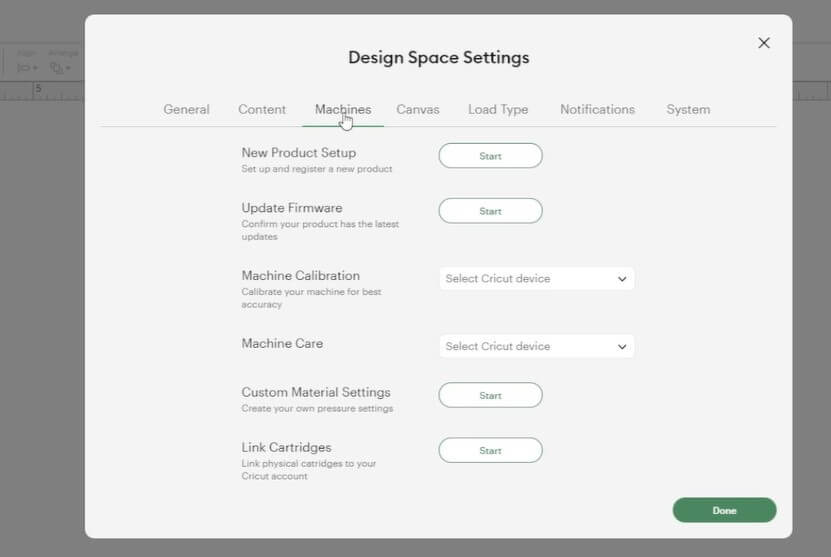831x557 pixels.
Task: Go to the Canvas tab
Action: point(418,109)
